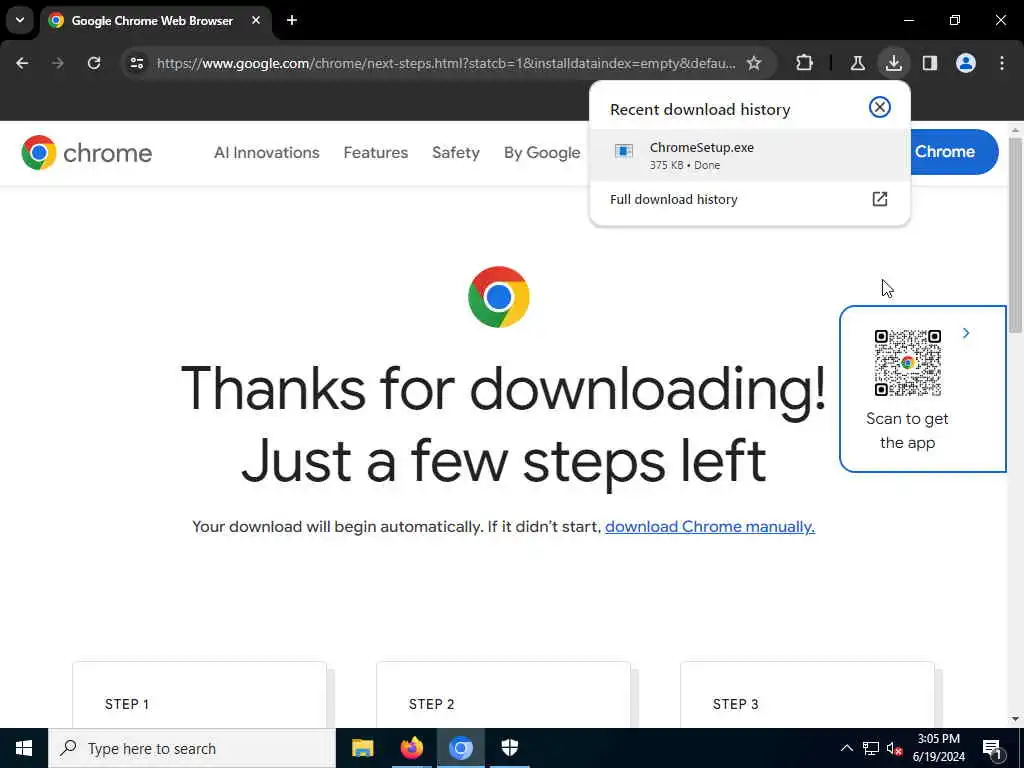Show hidden system tray icons
The height and width of the screenshot is (768, 1024).
click(846, 748)
